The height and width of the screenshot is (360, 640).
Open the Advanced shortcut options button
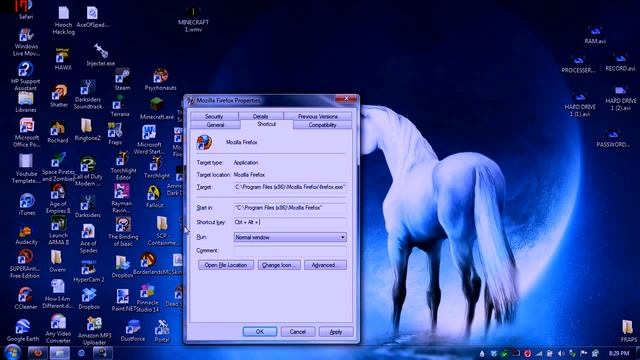coord(325,265)
